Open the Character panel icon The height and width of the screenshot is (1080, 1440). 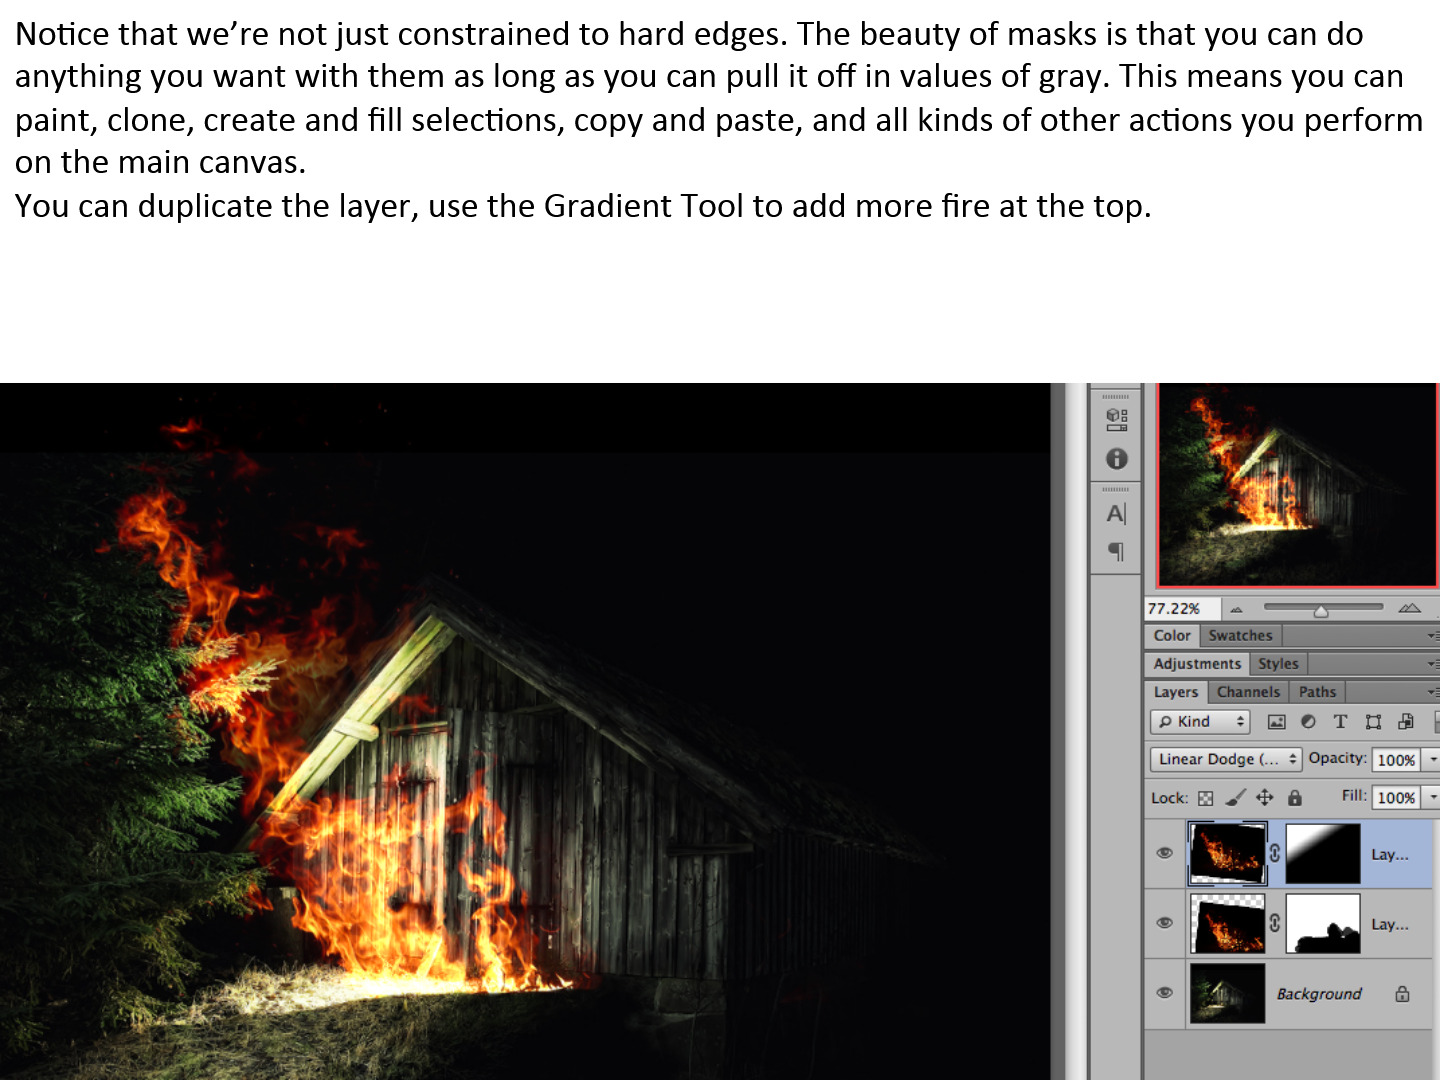click(1116, 514)
